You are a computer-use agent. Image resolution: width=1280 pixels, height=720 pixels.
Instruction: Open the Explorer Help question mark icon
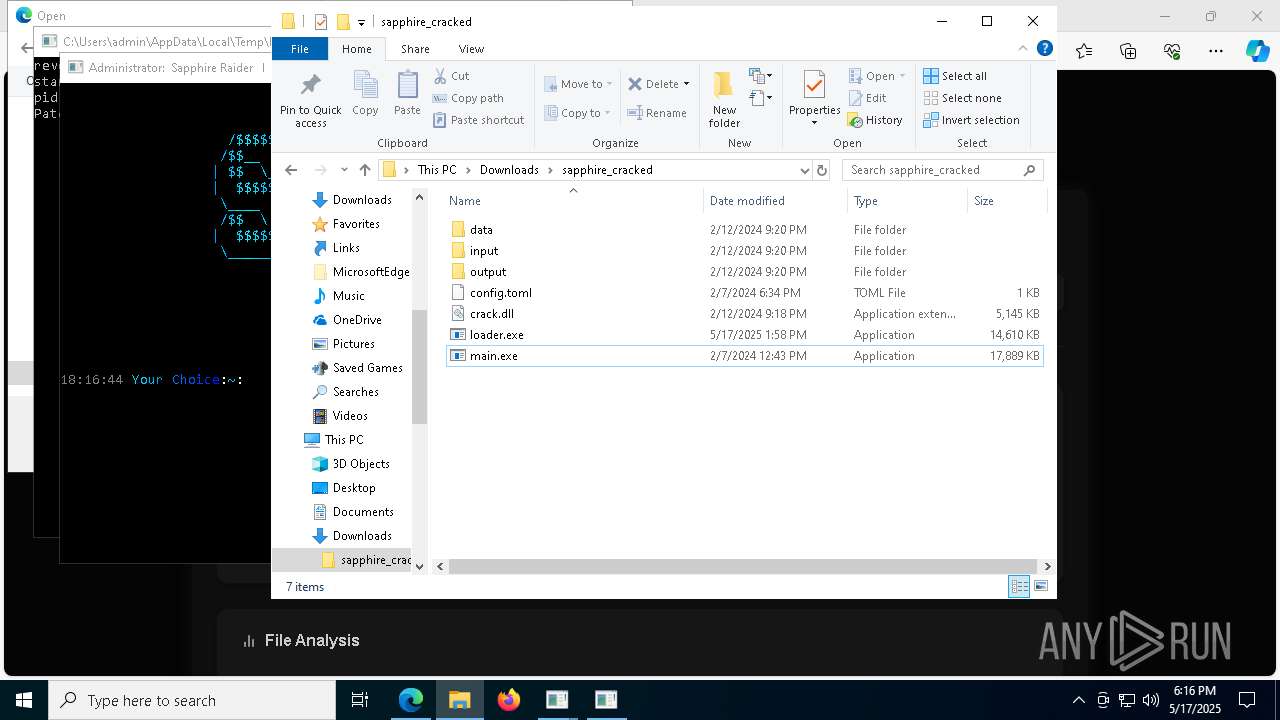click(1044, 48)
